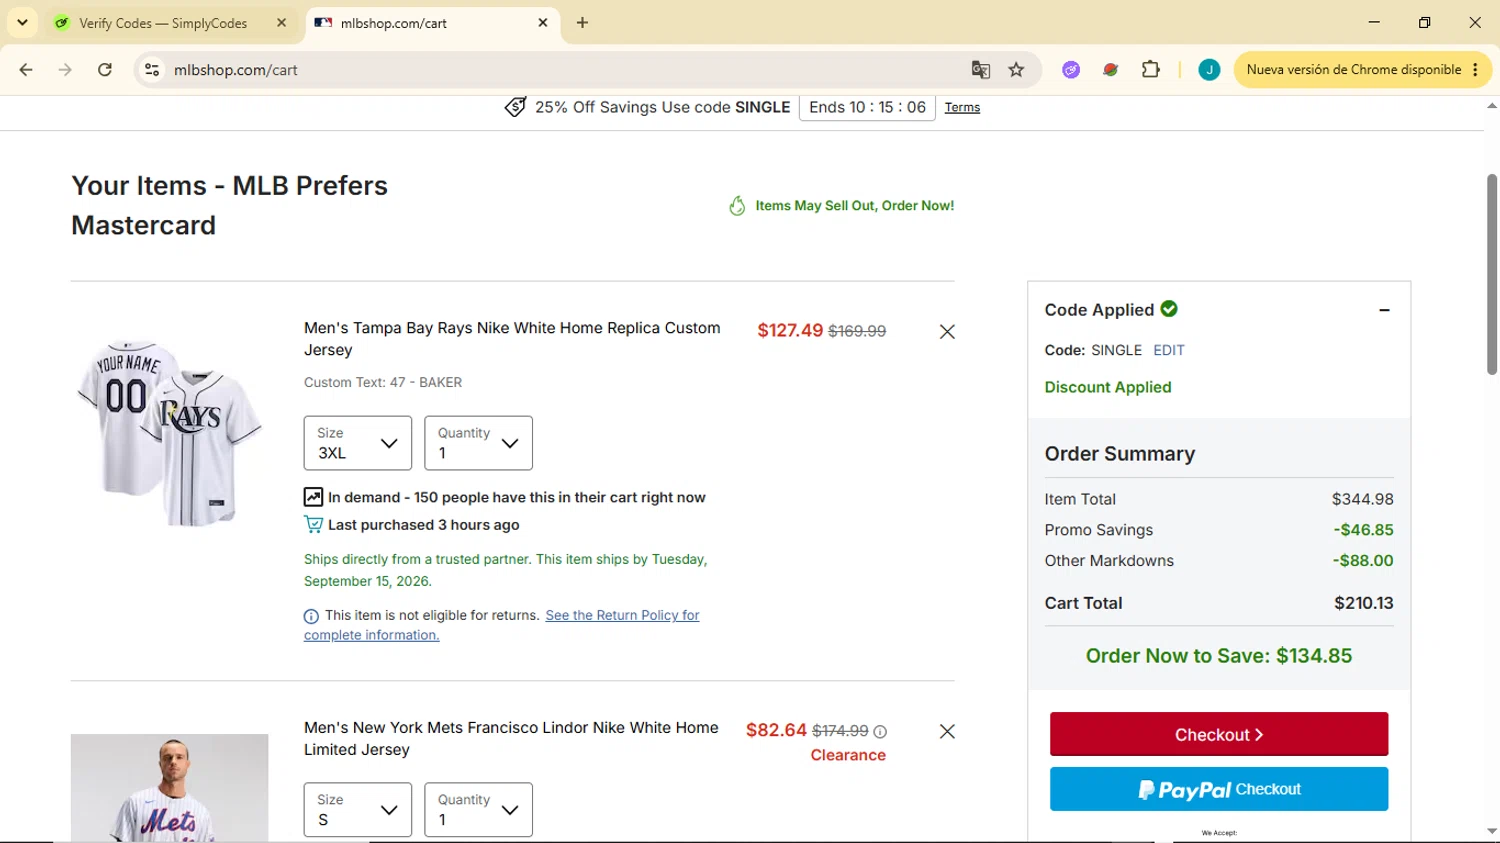Image resolution: width=1500 pixels, height=843 pixels.
Task: Click the Order Summary heading
Action: [1120, 454]
